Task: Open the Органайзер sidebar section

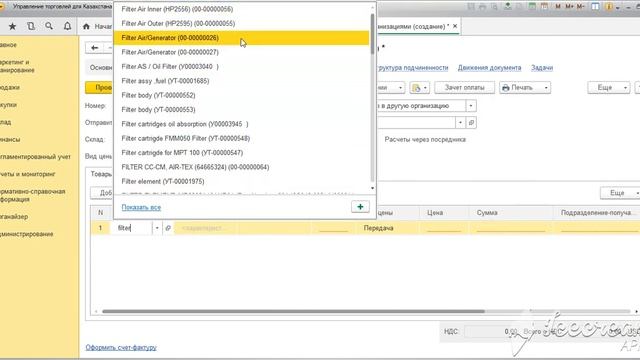Action: click(x=13, y=216)
